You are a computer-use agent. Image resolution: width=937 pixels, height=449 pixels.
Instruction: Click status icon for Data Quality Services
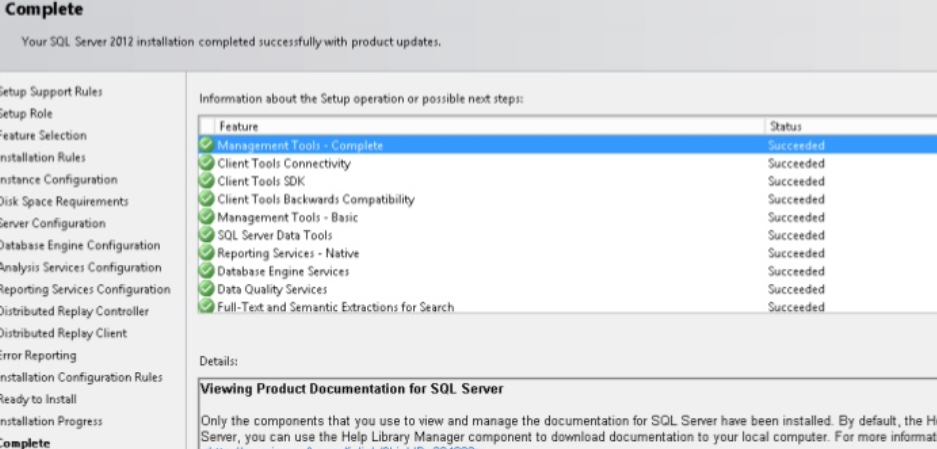click(x=207, y=289)
